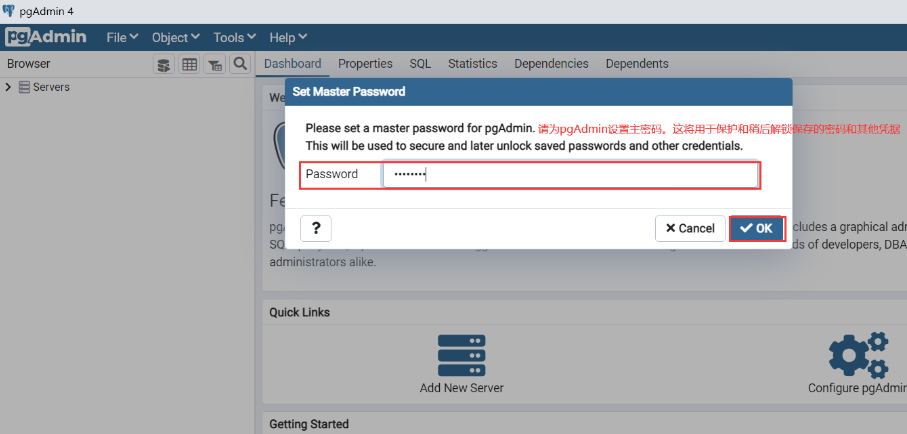907x434 pixels.
Task: Cancel the Set Master Password dialog
Action: coord(690,229)
